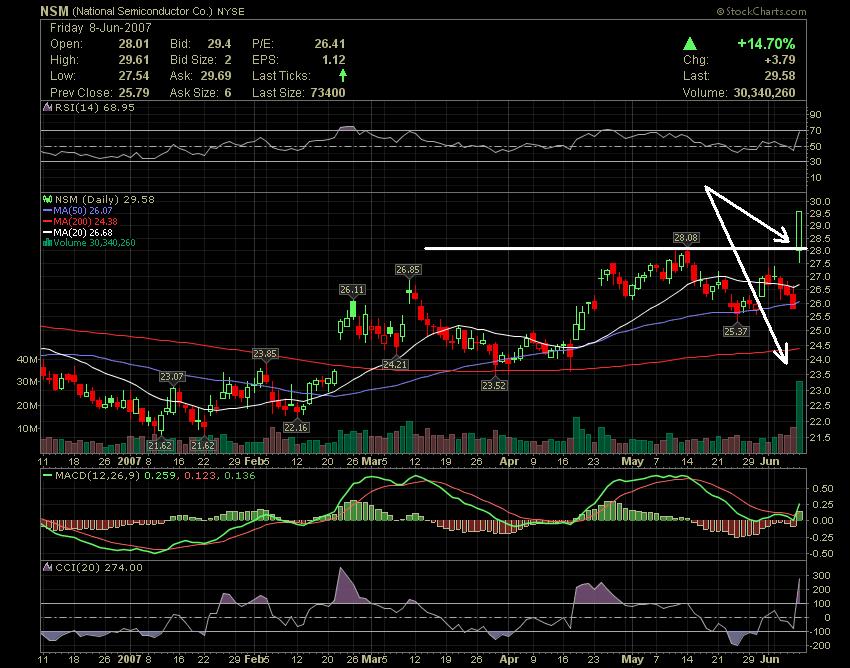
Task: Click the EPS value 1.12
Action: click(333, 60)
